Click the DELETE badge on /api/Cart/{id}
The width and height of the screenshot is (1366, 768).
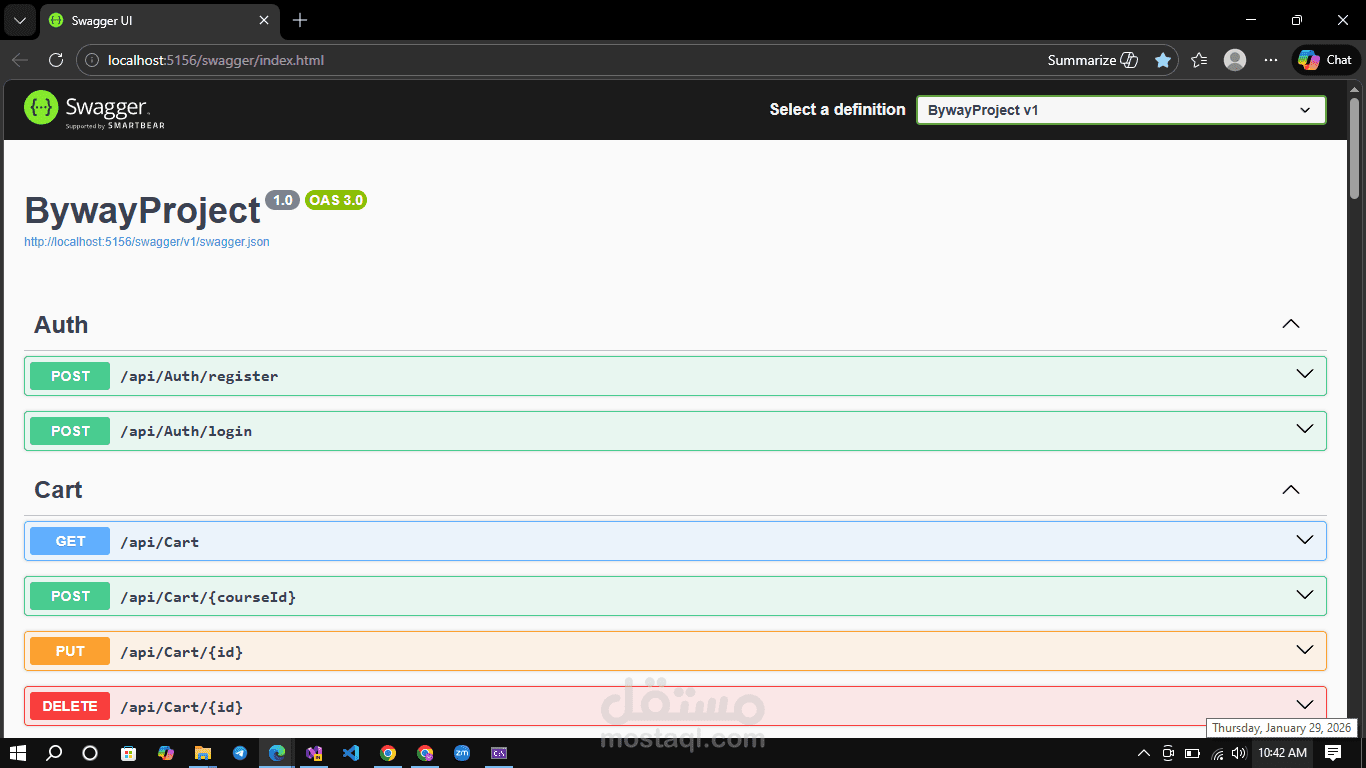(69, 706)
